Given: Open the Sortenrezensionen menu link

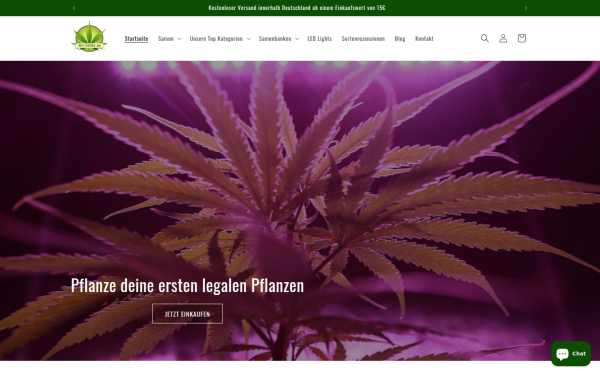Looking at the screenshot, I should pyautogui.click(x=363, y=38).
